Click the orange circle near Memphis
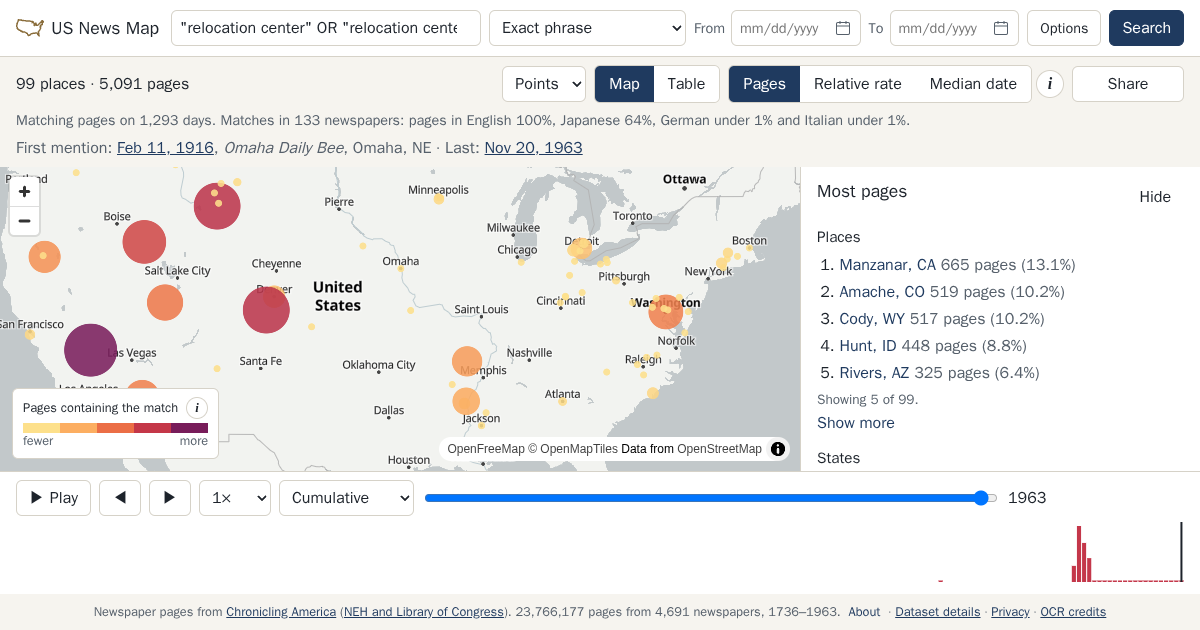Viewport: 1200px width, 630px height. pos(467,362)
